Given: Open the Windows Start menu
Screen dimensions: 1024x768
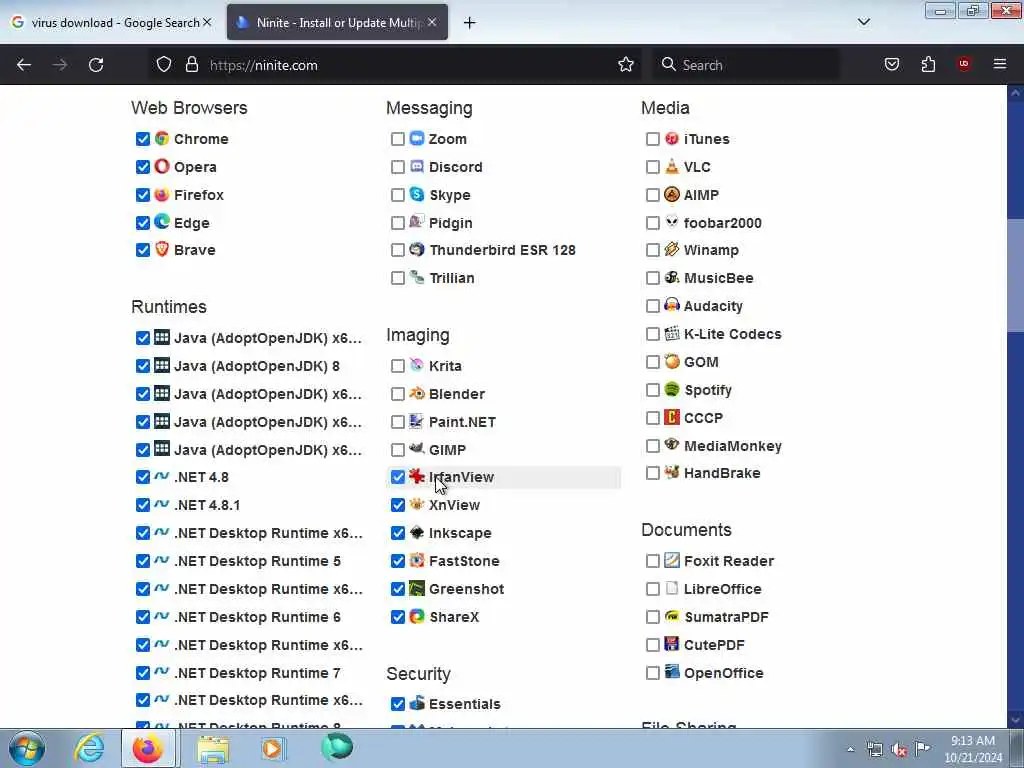Looking at the screenshot, I should coord(26,748).
